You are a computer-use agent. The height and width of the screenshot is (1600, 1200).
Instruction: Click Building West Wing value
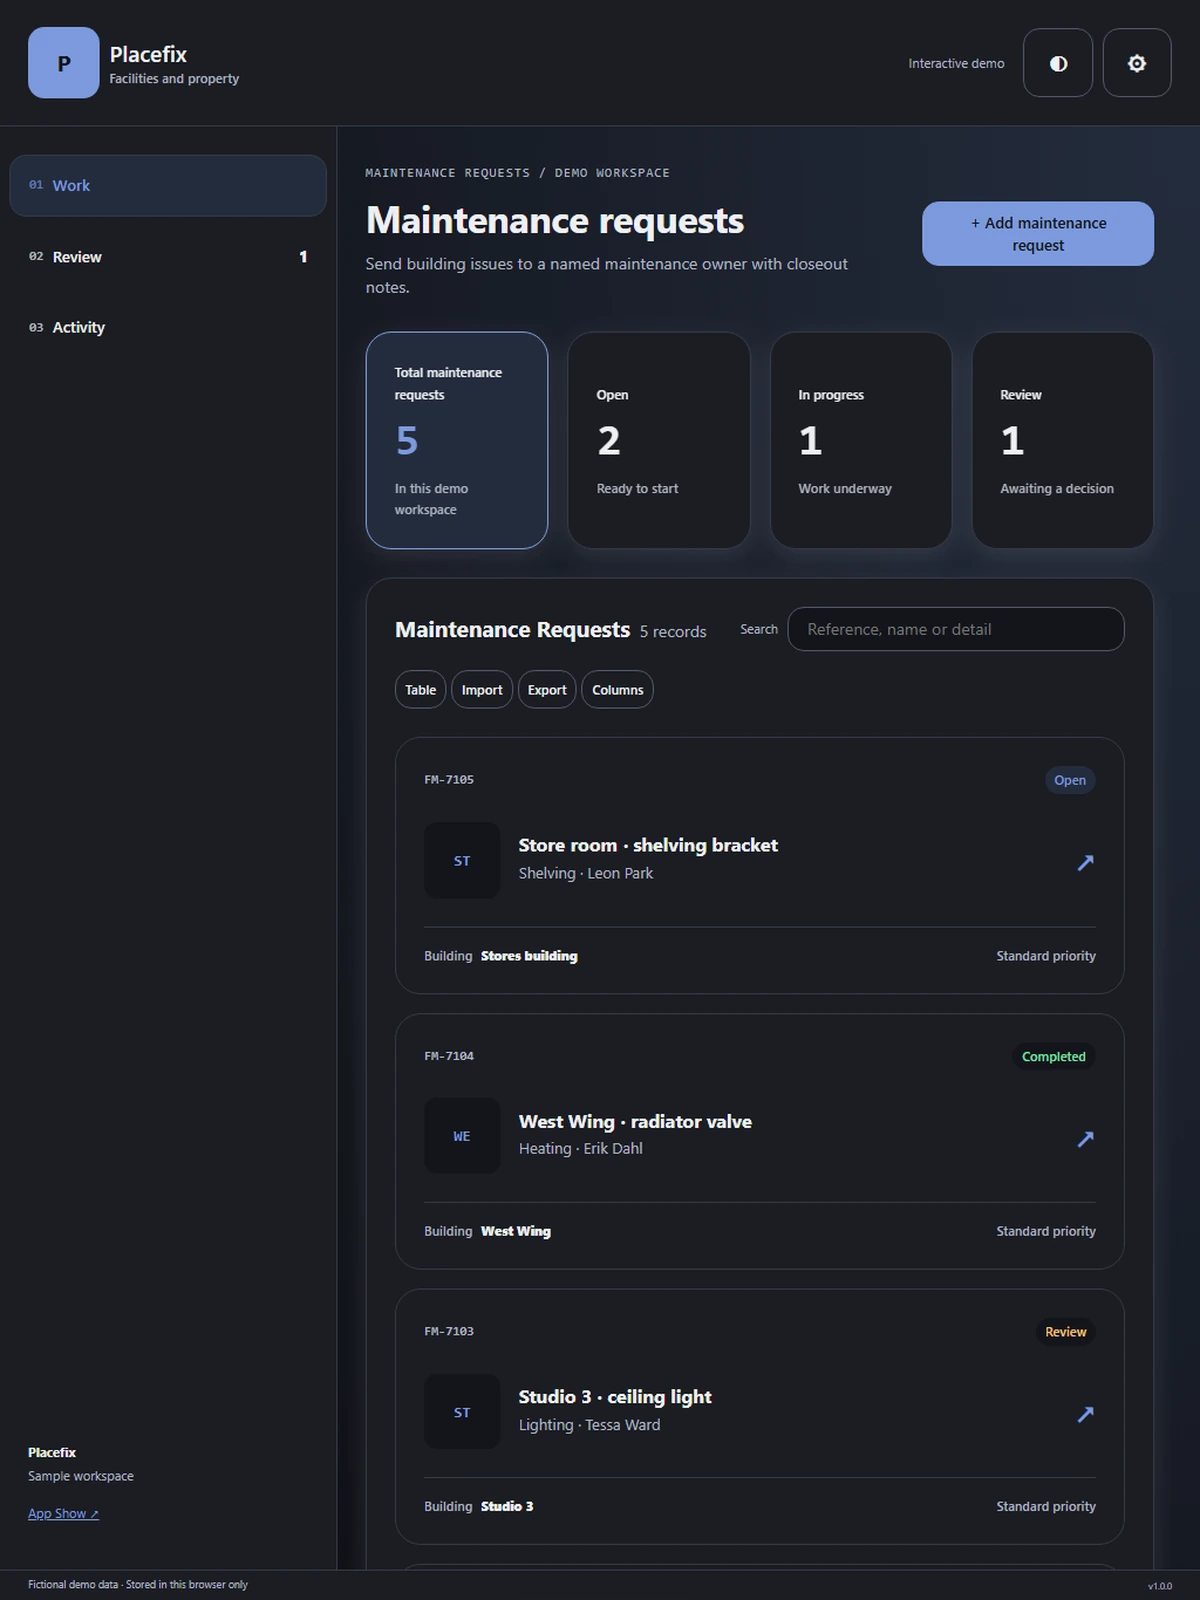(x=516, y=1231)
